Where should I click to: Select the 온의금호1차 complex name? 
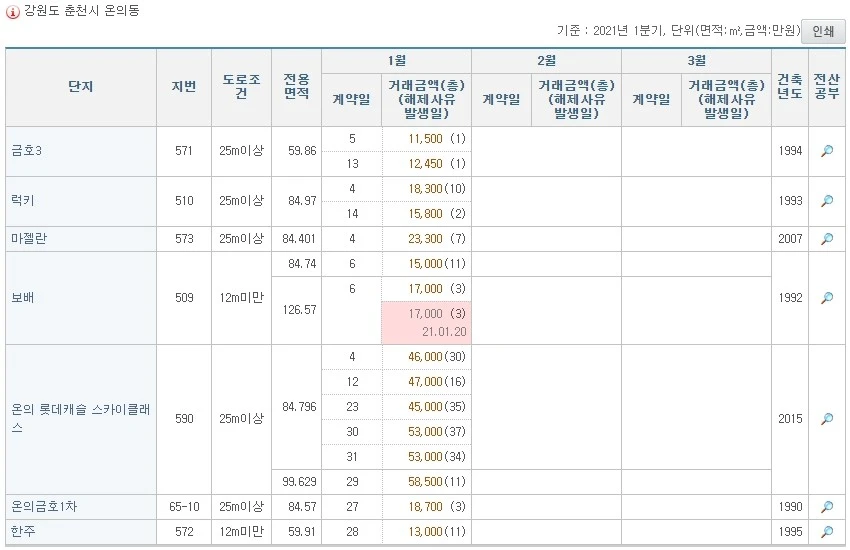point(44,507)
